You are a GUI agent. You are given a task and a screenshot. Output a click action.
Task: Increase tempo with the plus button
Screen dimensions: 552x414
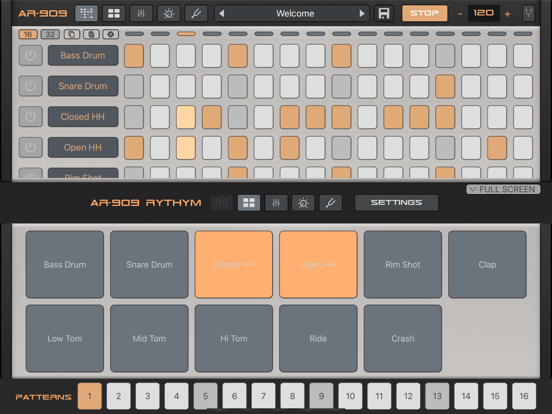coord(507,14)
